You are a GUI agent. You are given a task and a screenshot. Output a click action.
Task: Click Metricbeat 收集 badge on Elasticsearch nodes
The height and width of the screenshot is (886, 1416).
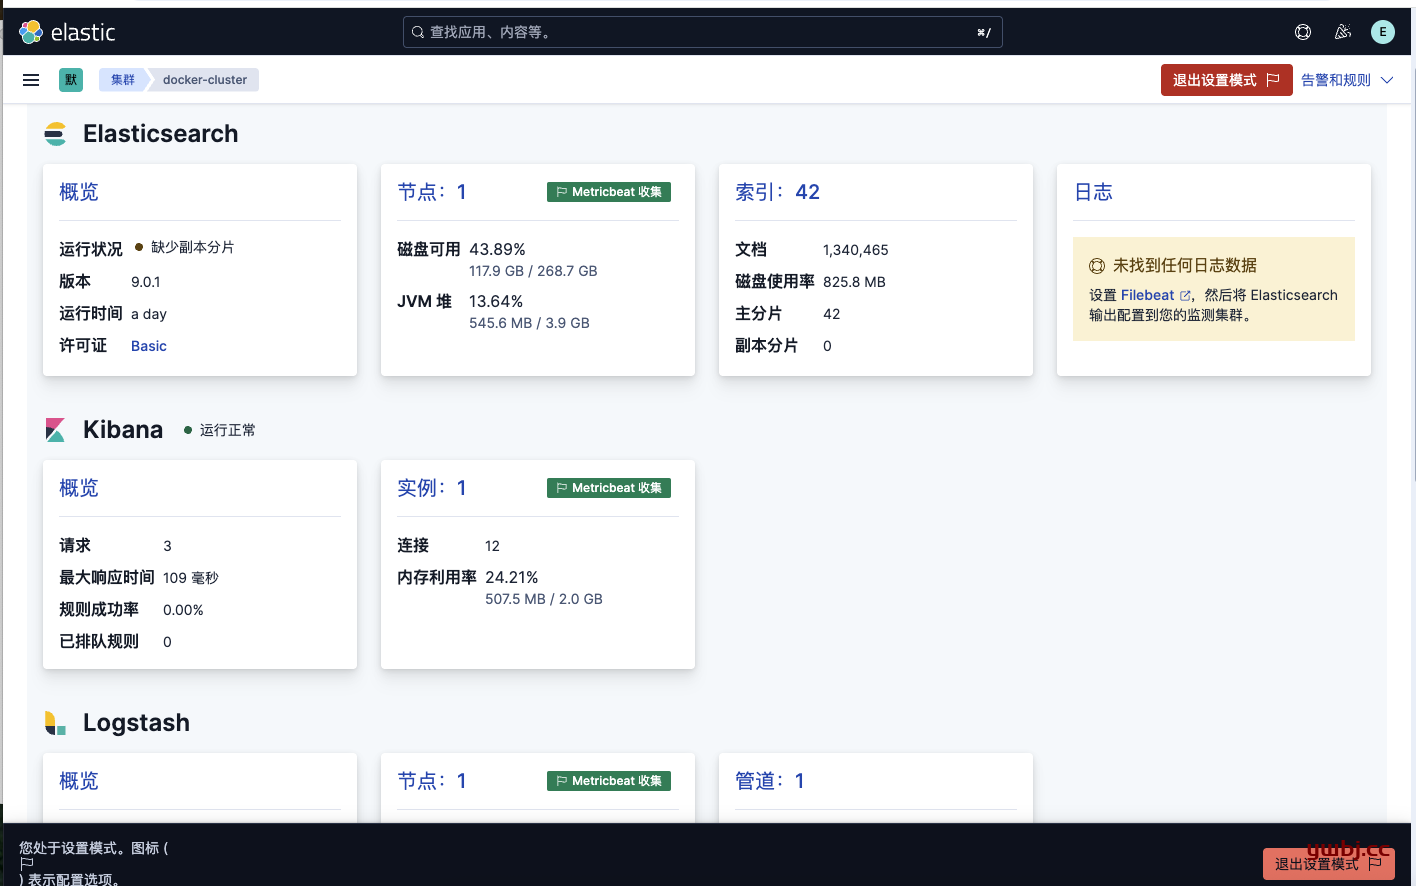(x=609, y=192)
